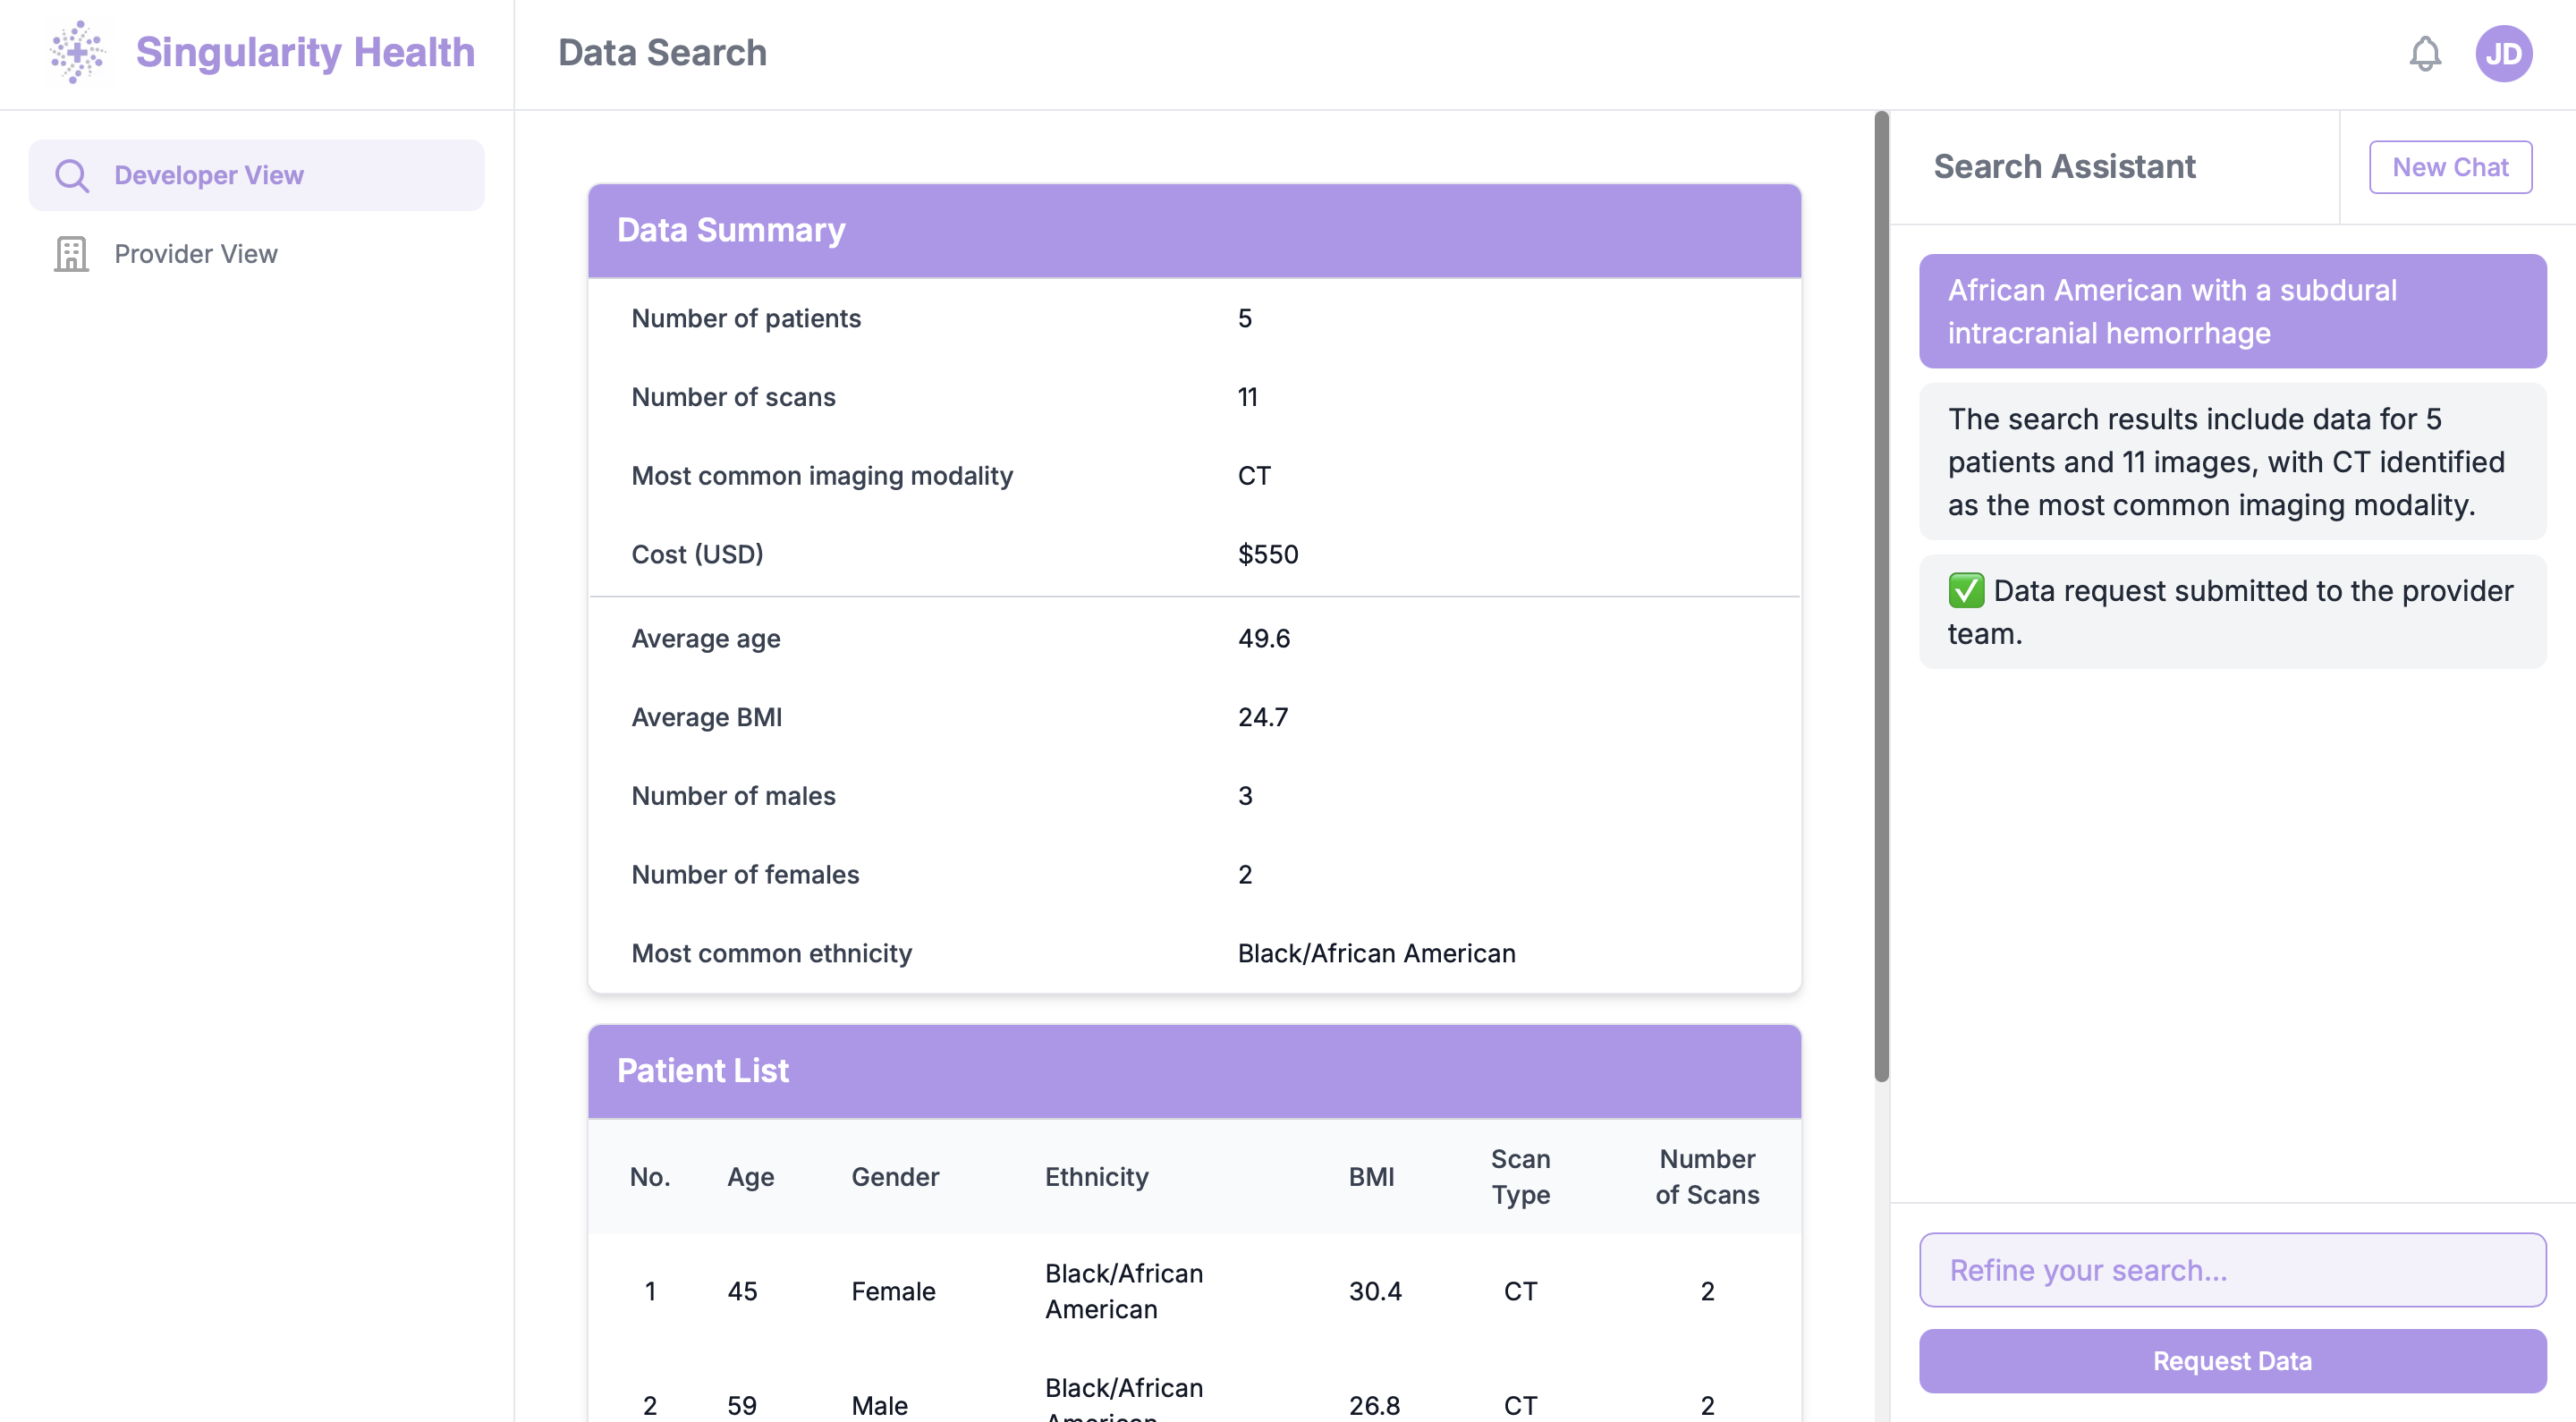Start a New Chat
Screen dimensions: 2576x1422
pyautogui.click(x=2450, y=167)
